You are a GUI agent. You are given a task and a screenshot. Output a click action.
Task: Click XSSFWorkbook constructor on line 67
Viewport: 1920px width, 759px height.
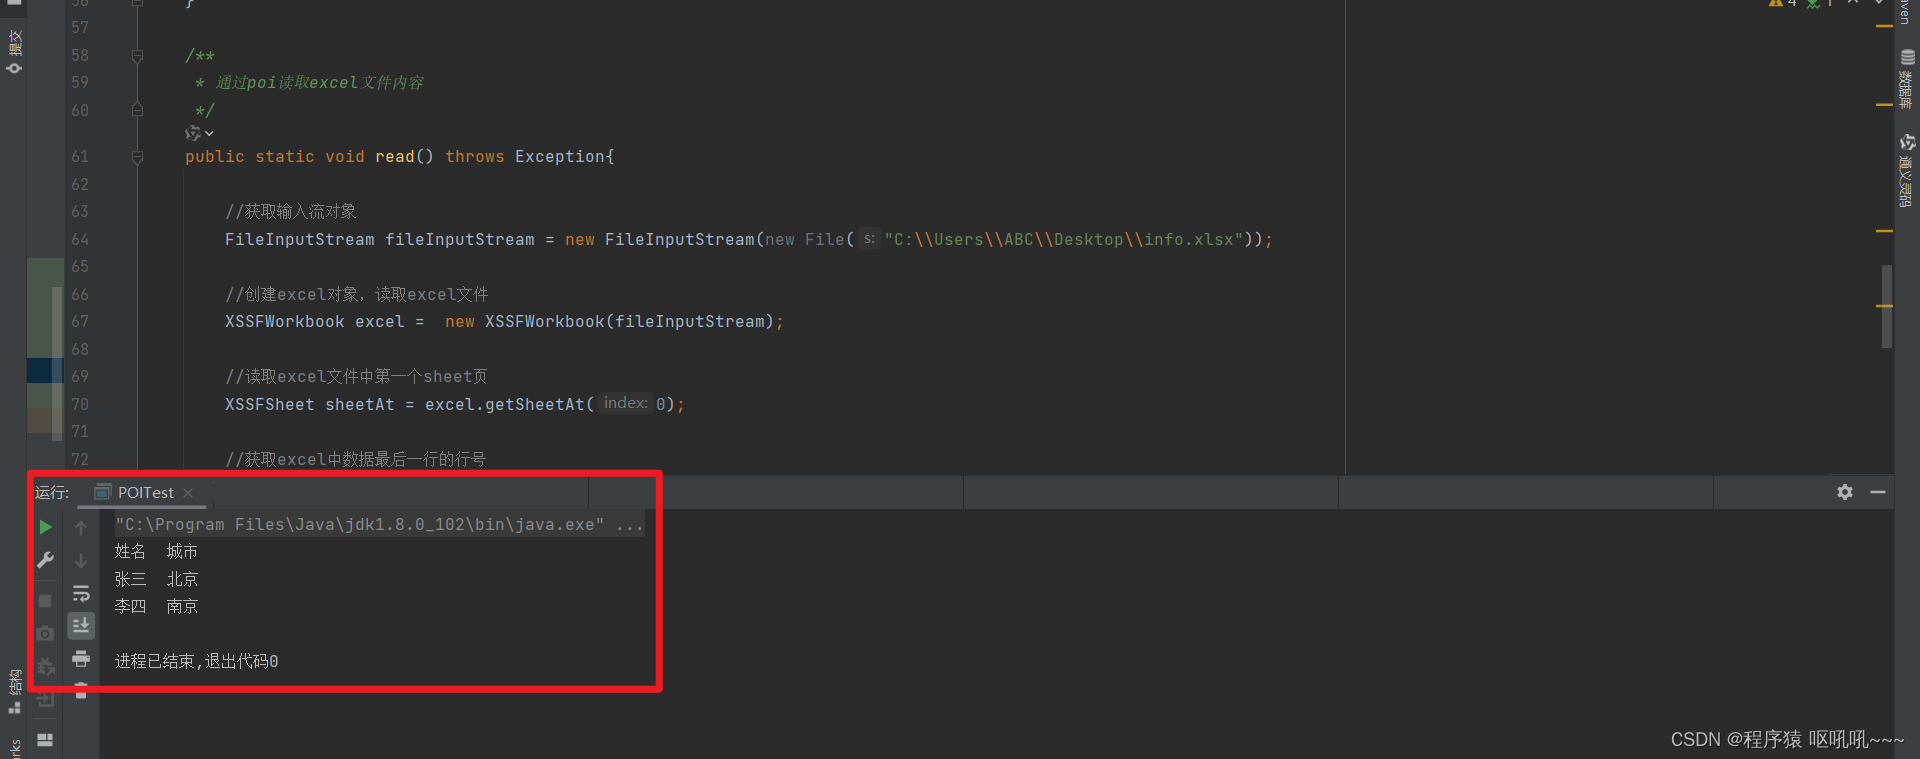(x=545, y=322)
